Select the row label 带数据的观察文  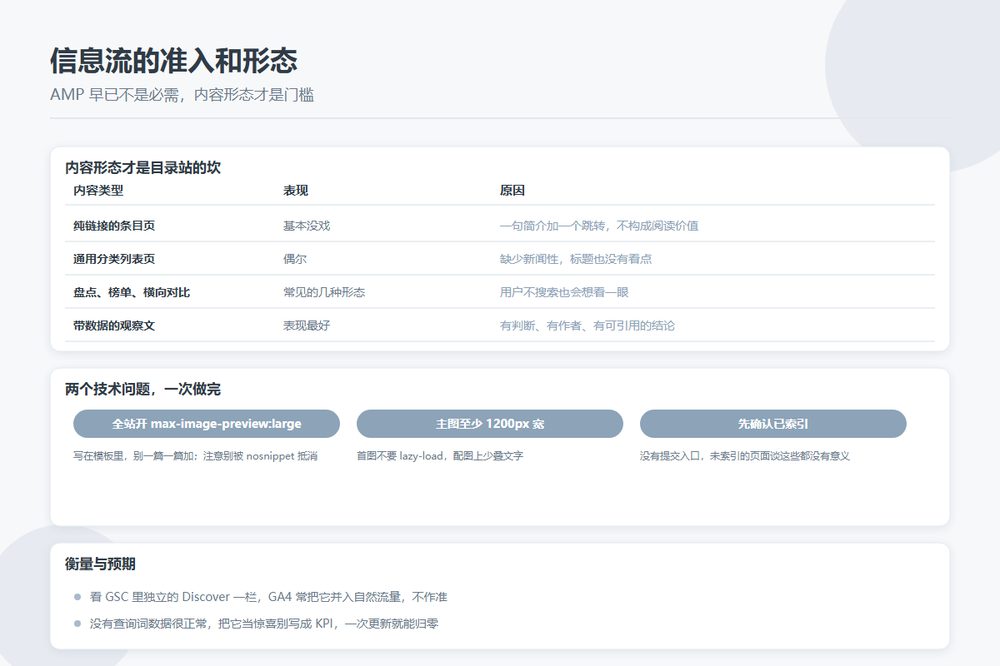(114, 325)
